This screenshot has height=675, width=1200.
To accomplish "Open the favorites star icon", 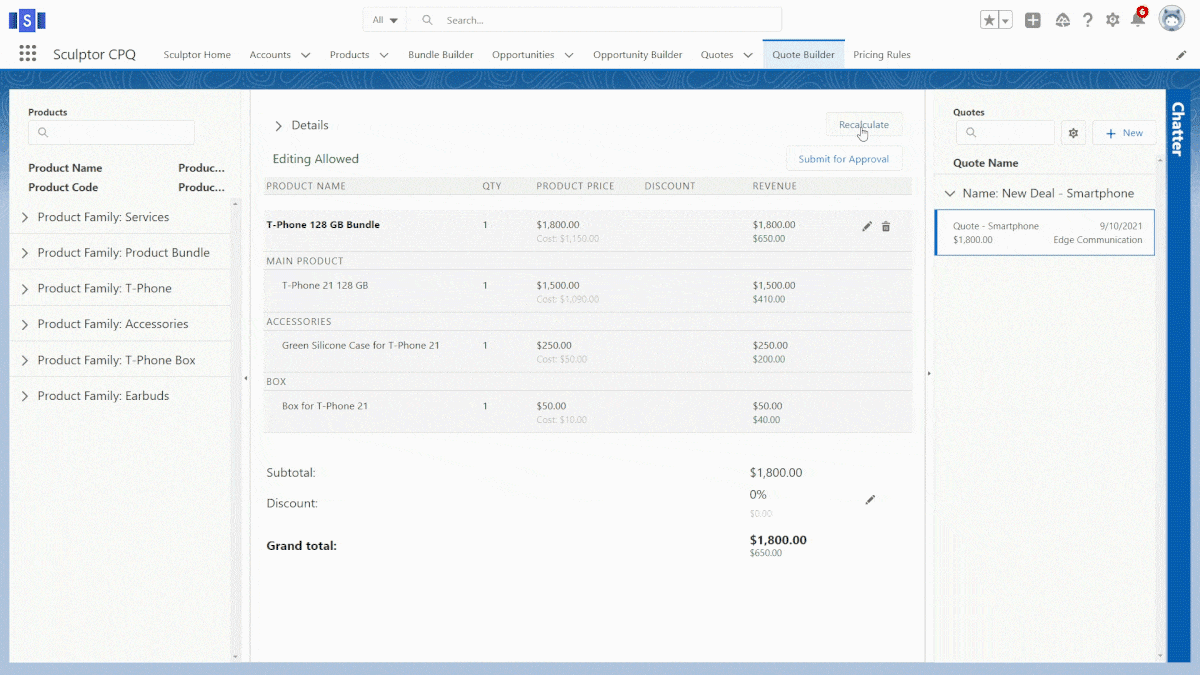I will coord(989,20).
